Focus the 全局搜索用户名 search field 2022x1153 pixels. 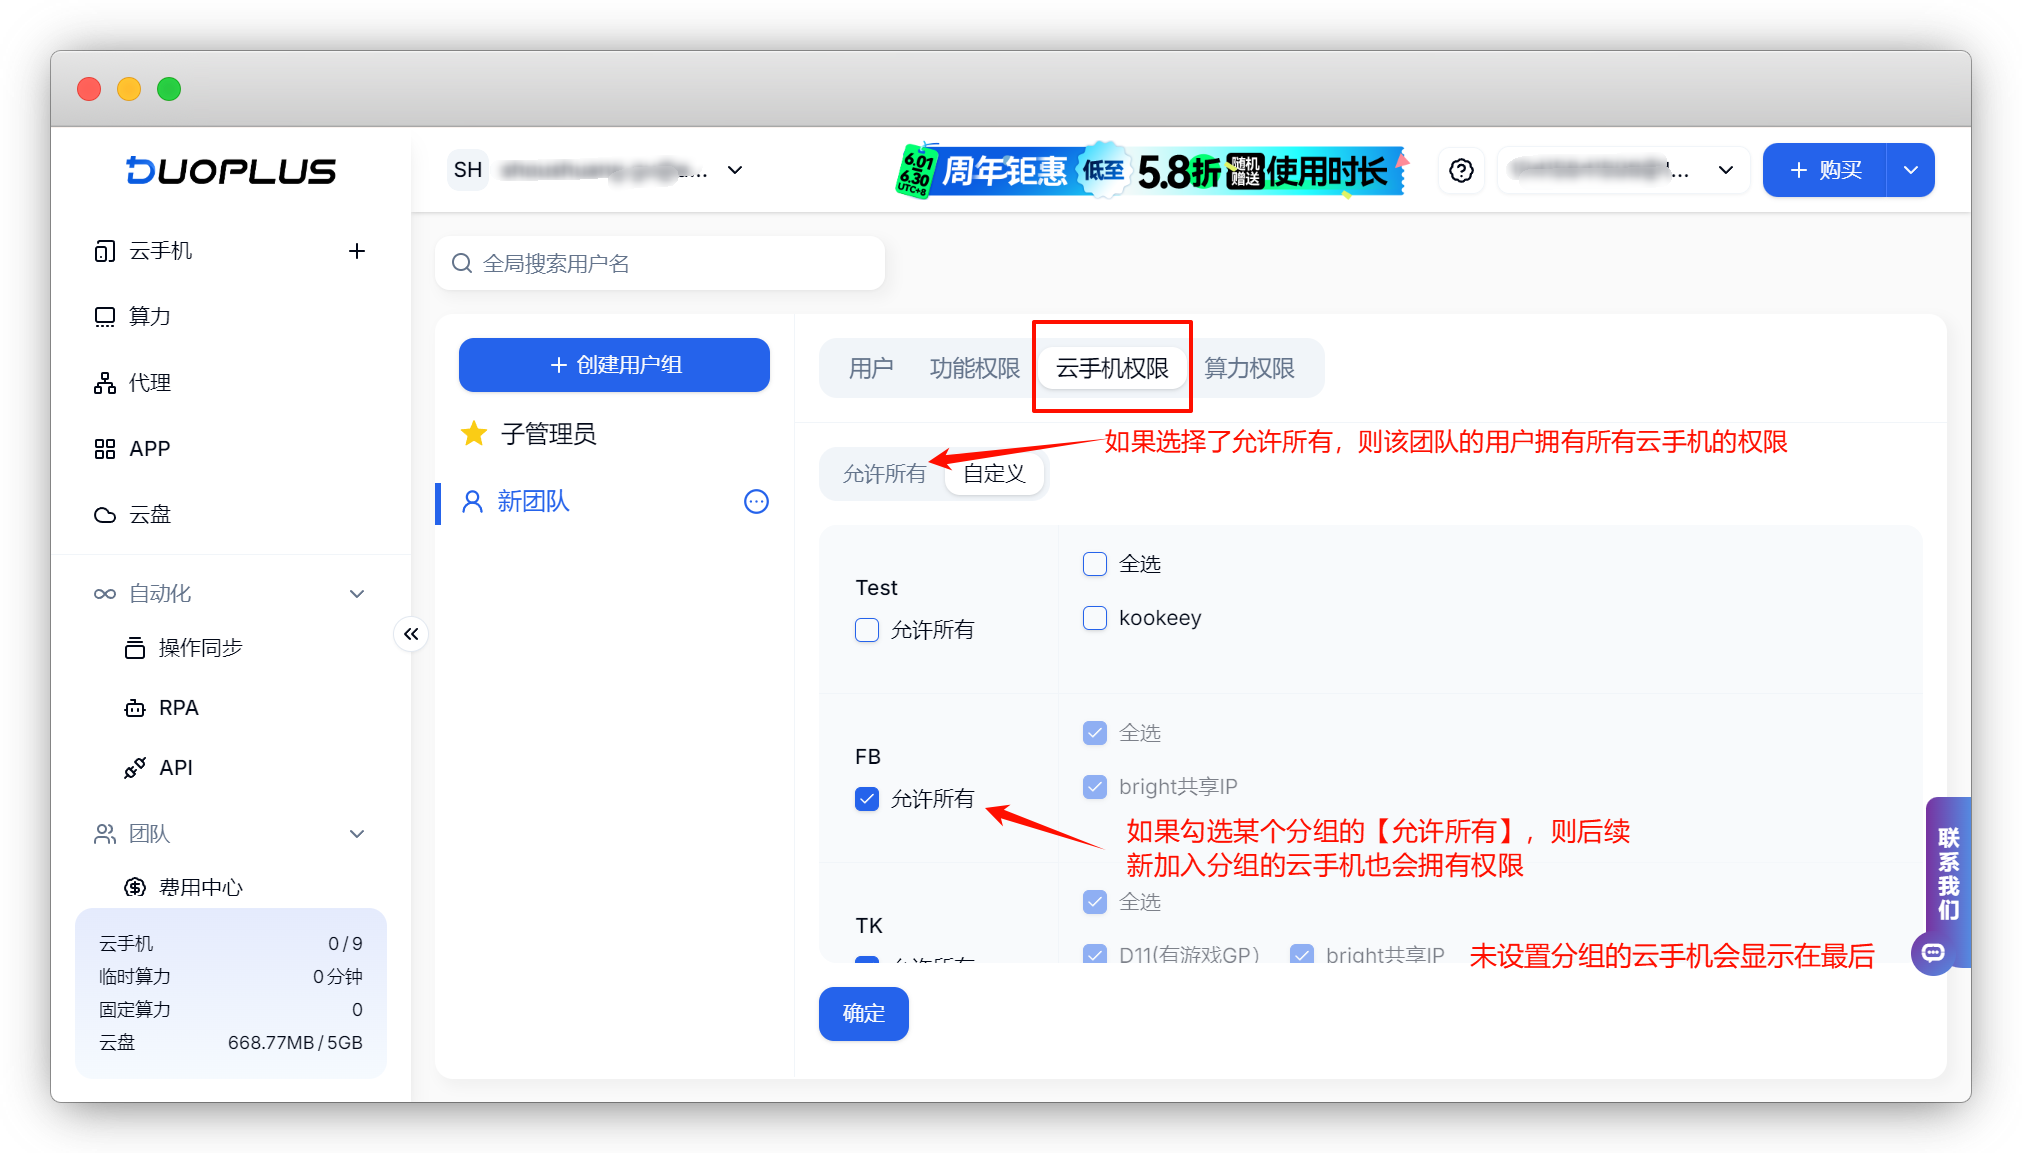pyautogui.click(x=660, y=263)
